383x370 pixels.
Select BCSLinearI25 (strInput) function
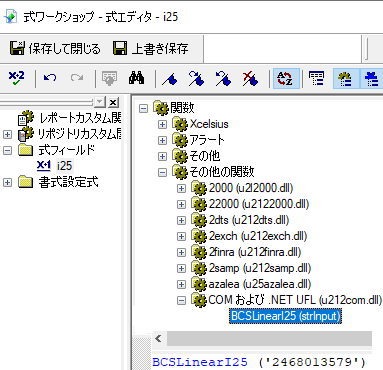coord(286,316)
